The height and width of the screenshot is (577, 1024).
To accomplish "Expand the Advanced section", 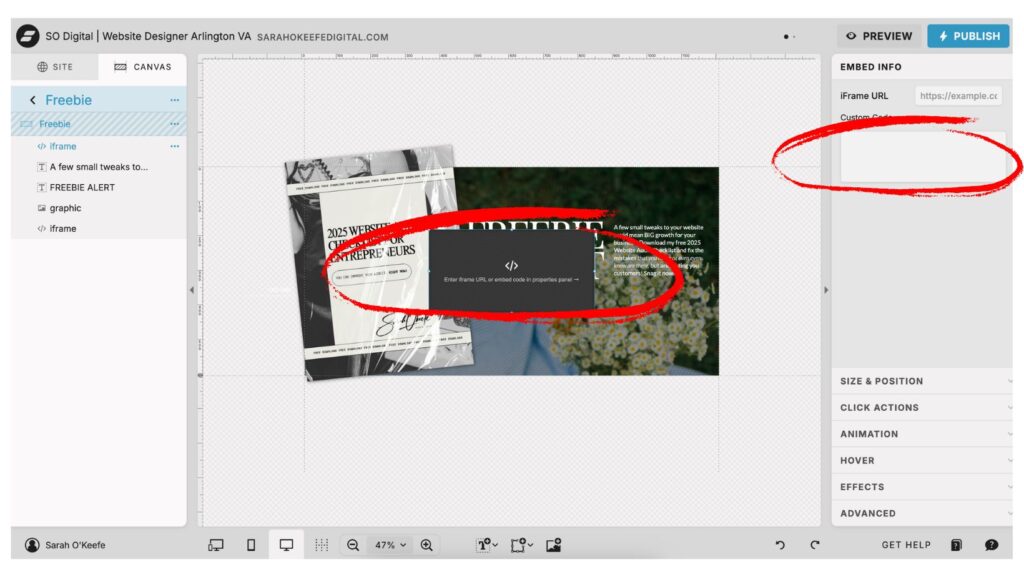I will 921,513.
